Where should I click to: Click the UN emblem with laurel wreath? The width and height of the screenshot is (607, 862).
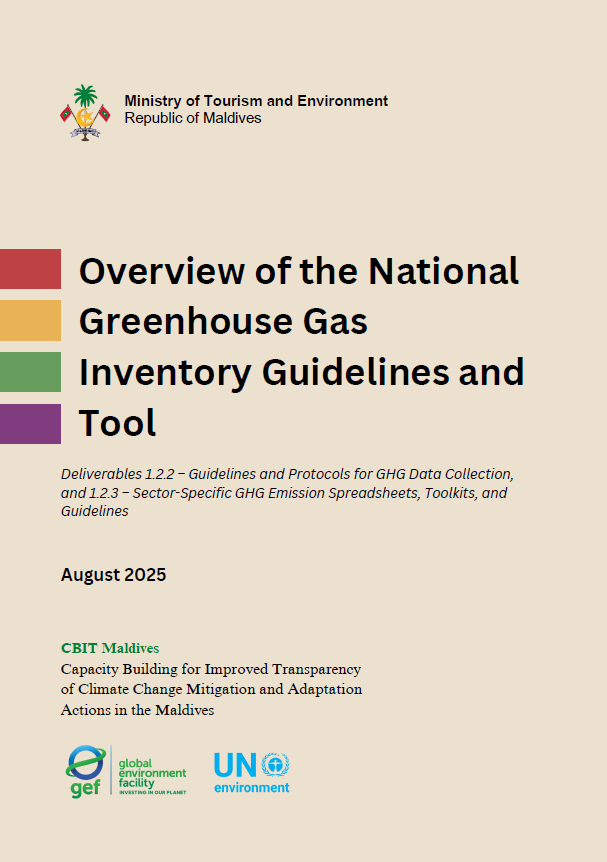pyautogui.click(x=275, y=765)
